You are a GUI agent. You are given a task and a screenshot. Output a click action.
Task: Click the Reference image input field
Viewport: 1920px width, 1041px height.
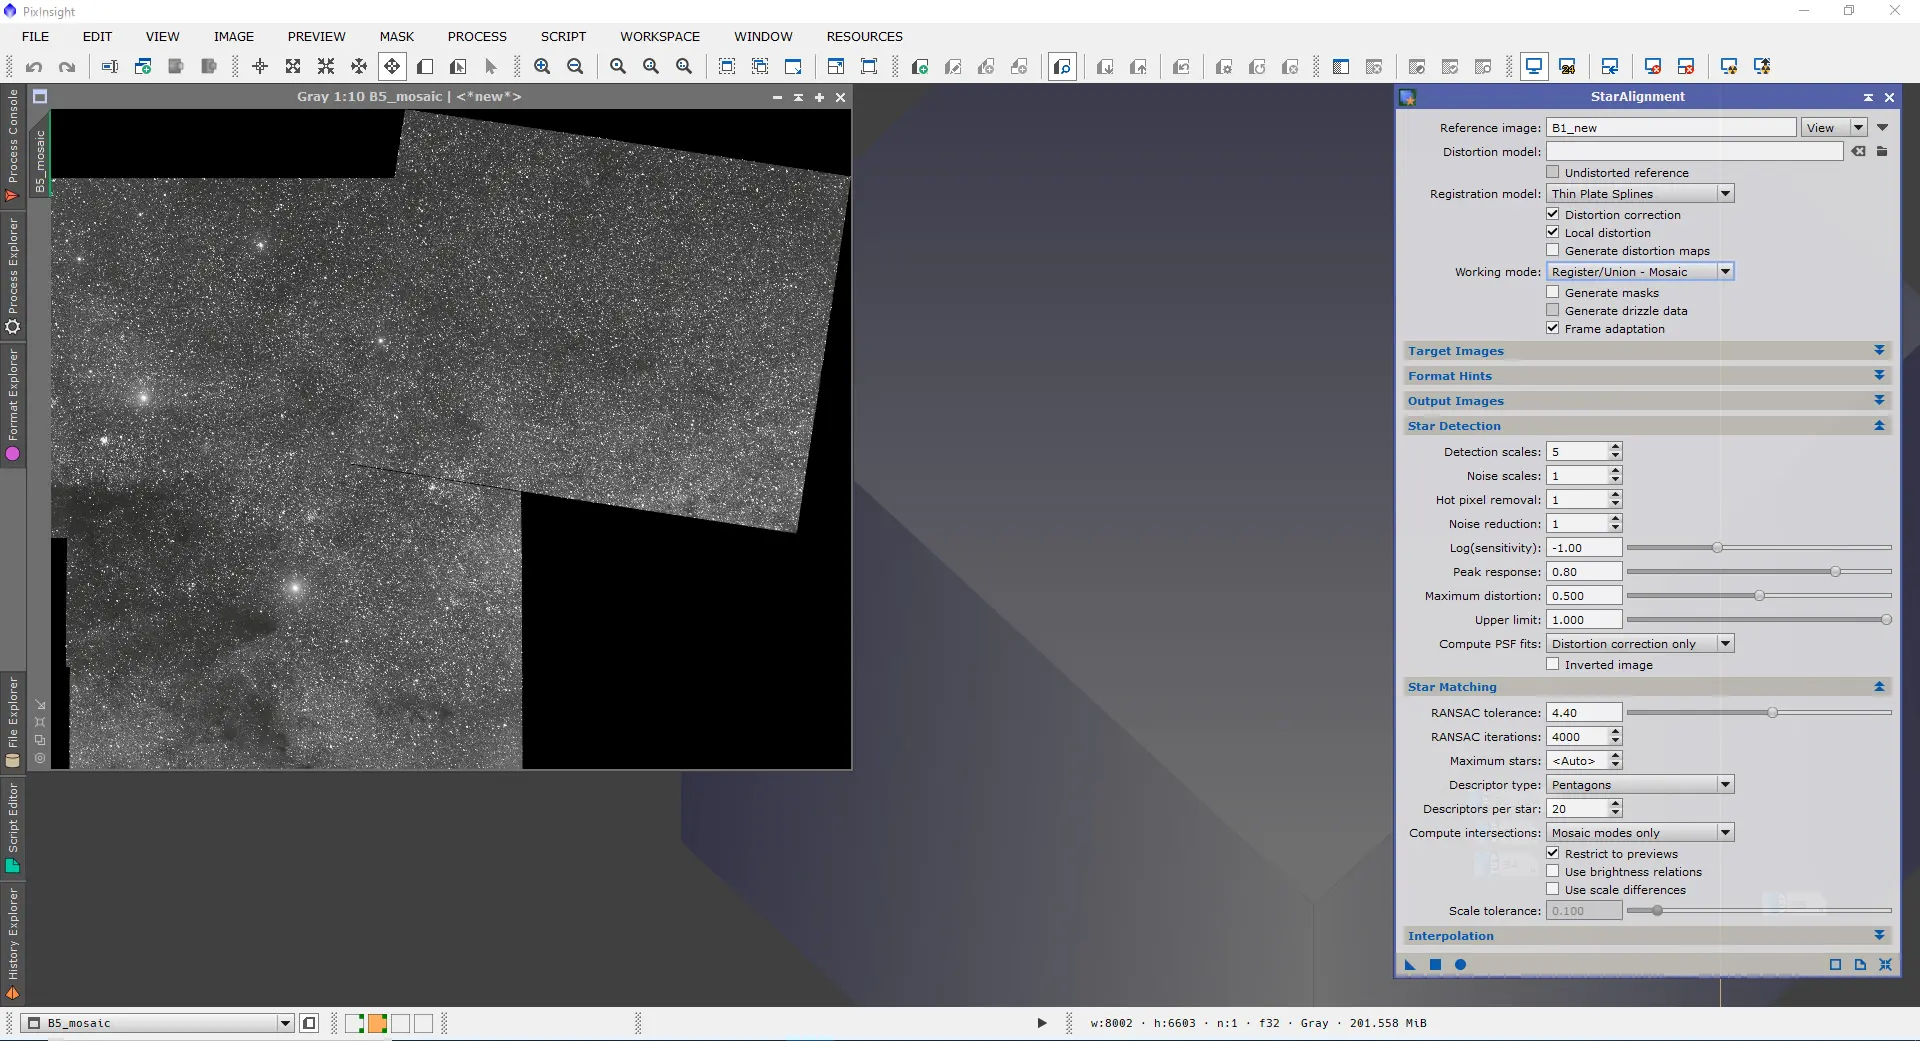pos(1671,128)
